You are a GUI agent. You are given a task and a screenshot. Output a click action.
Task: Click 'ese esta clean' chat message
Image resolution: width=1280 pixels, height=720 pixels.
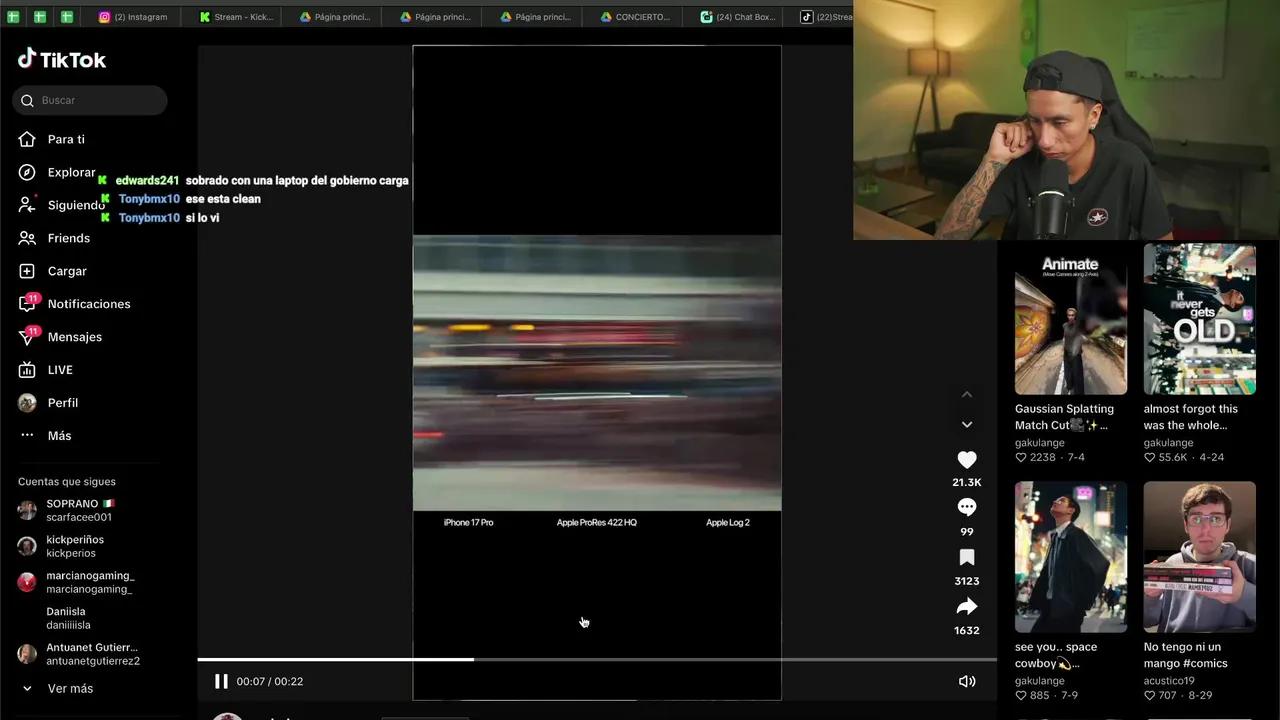coord(223,199)
